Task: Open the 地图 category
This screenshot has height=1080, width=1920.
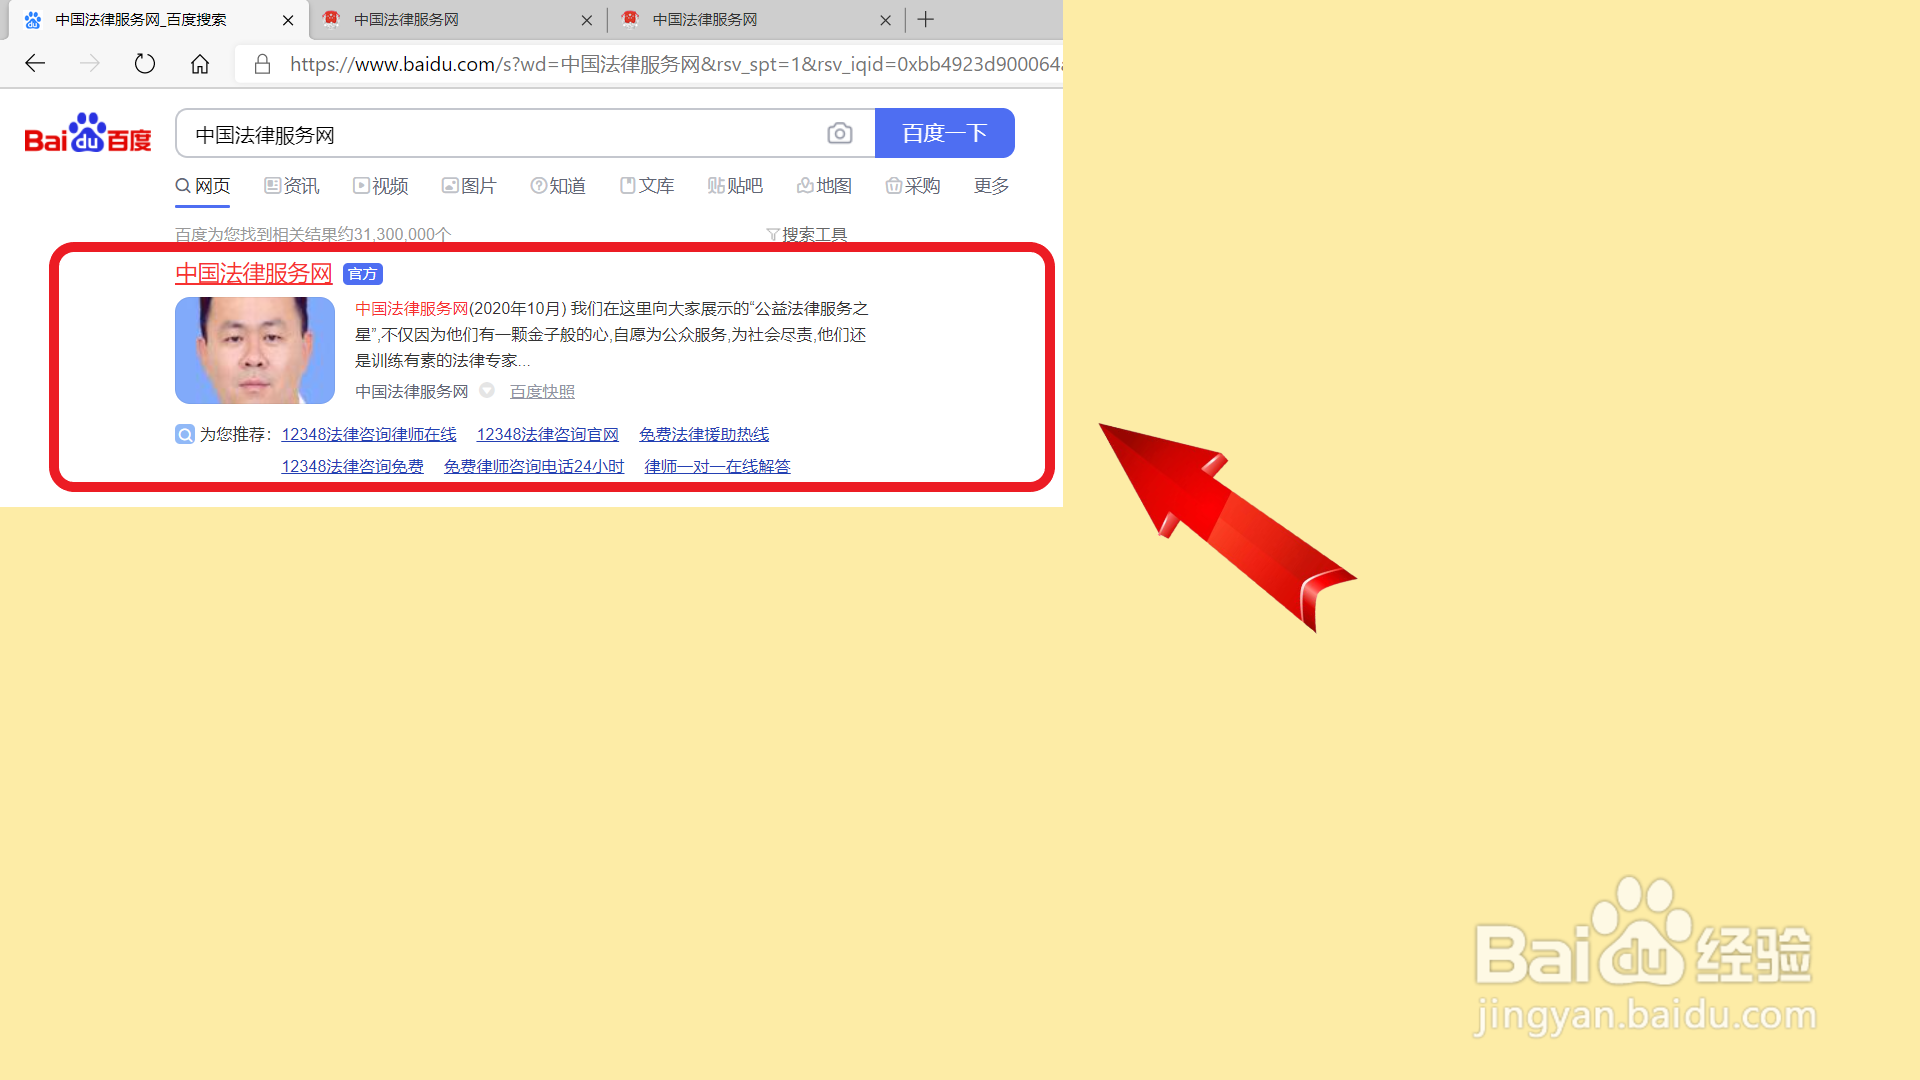Action: 824,186
